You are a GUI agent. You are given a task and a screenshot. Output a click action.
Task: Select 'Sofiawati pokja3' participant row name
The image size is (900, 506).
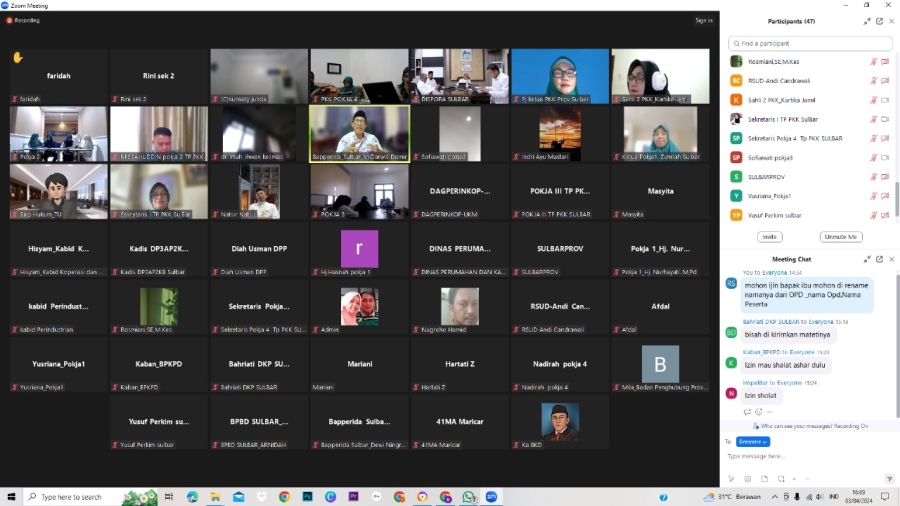770,158
